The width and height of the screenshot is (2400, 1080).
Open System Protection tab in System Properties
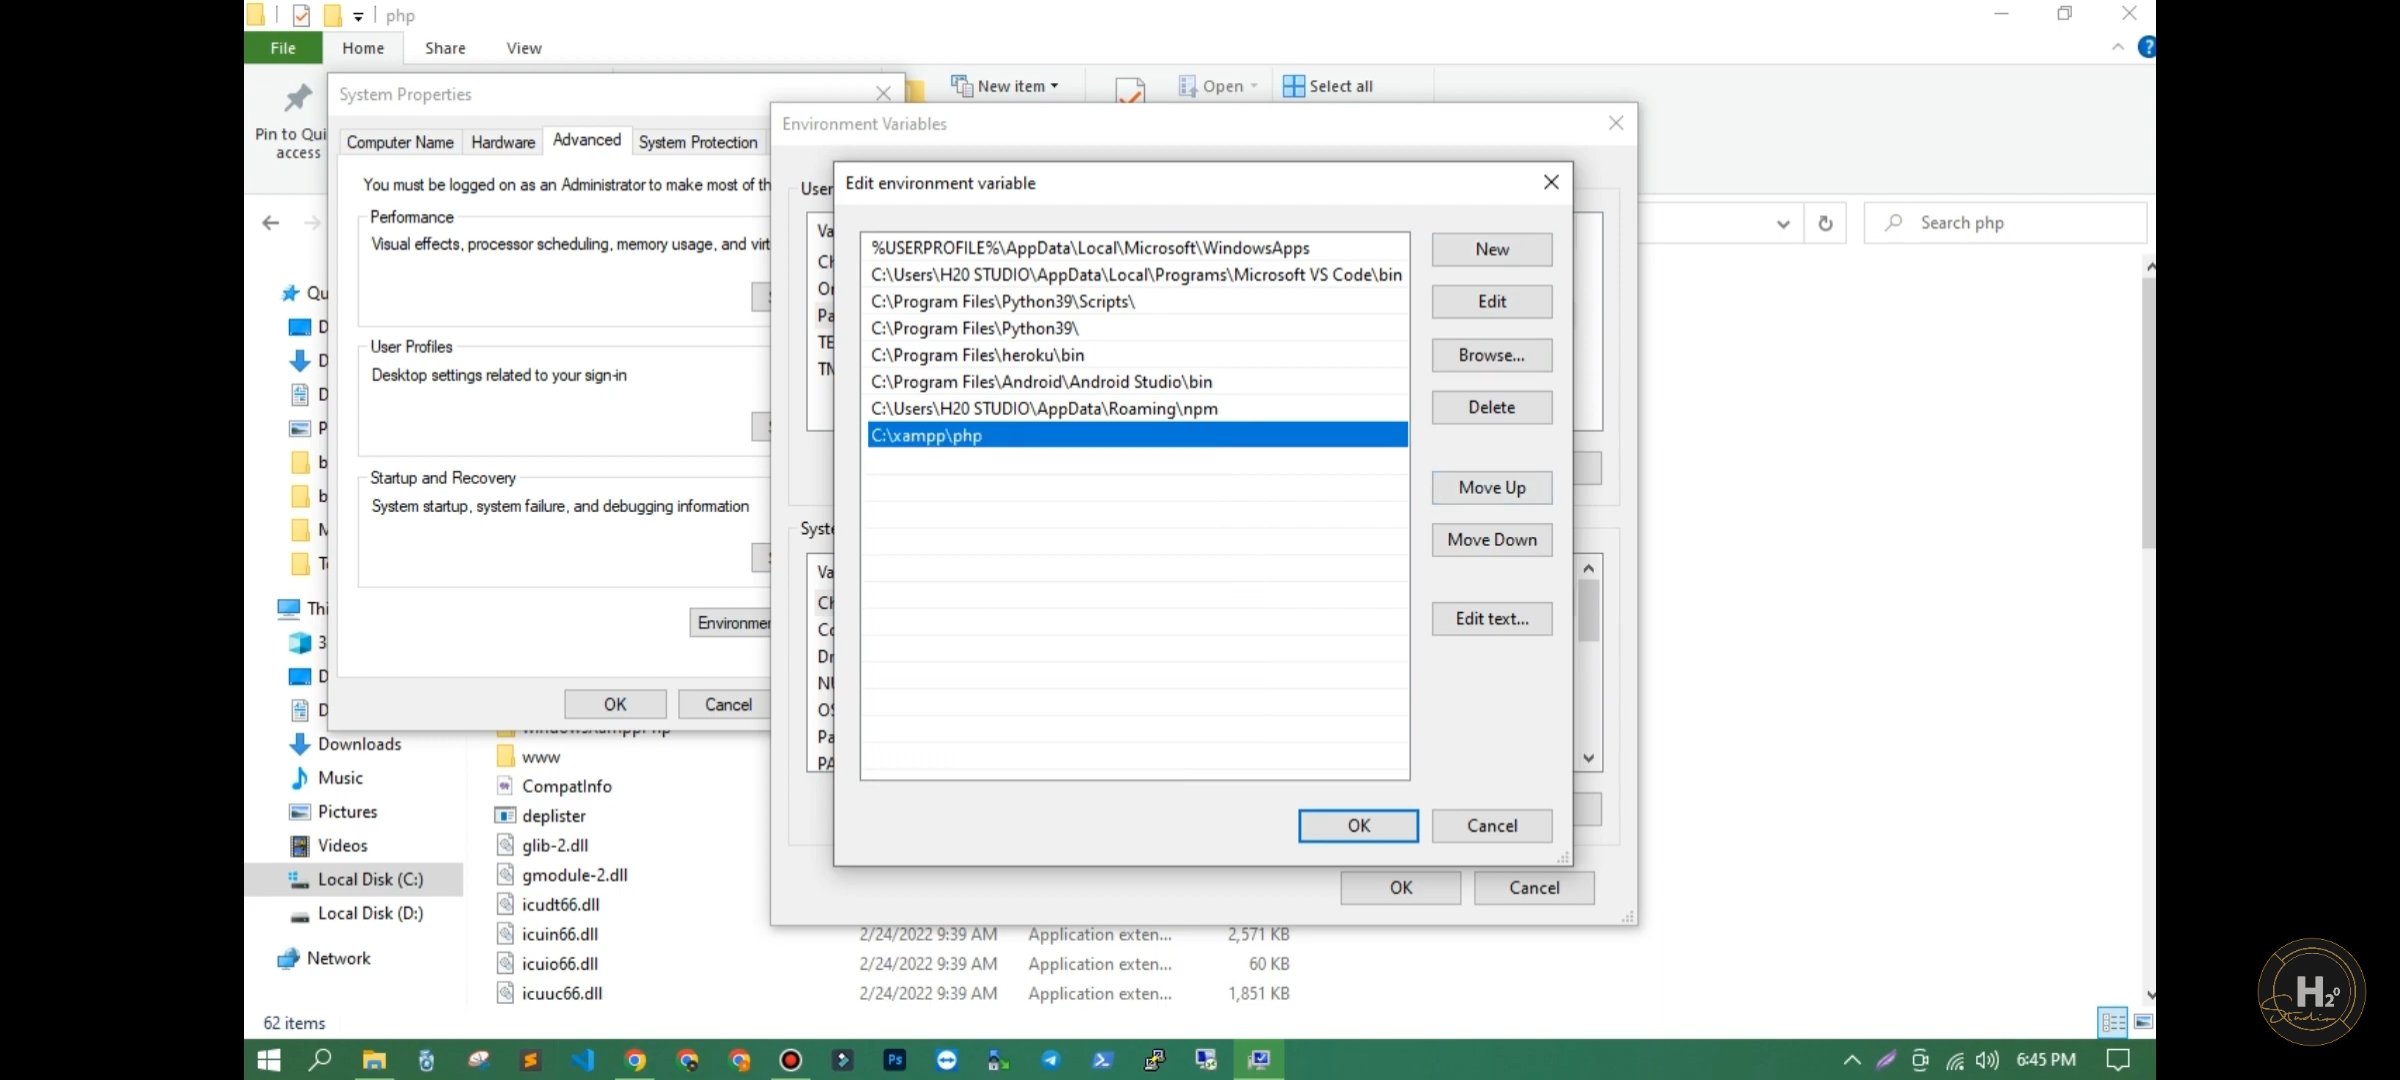tap(698, 142)
